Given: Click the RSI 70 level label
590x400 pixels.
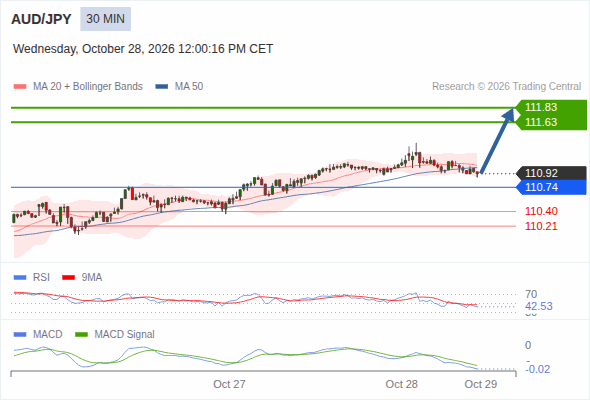Looking at the screenshot, I should pyautogui.click(x=531, y=294).
